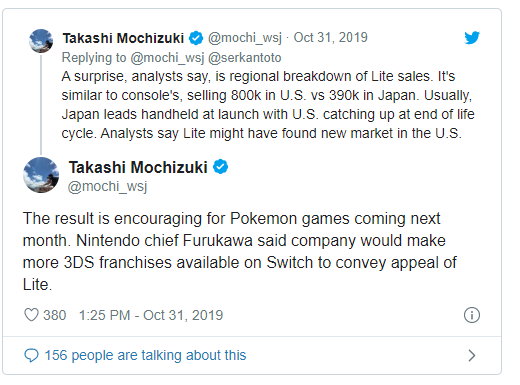Open Takashi Mochizuki name in top tweet

(x=123, y=38)
